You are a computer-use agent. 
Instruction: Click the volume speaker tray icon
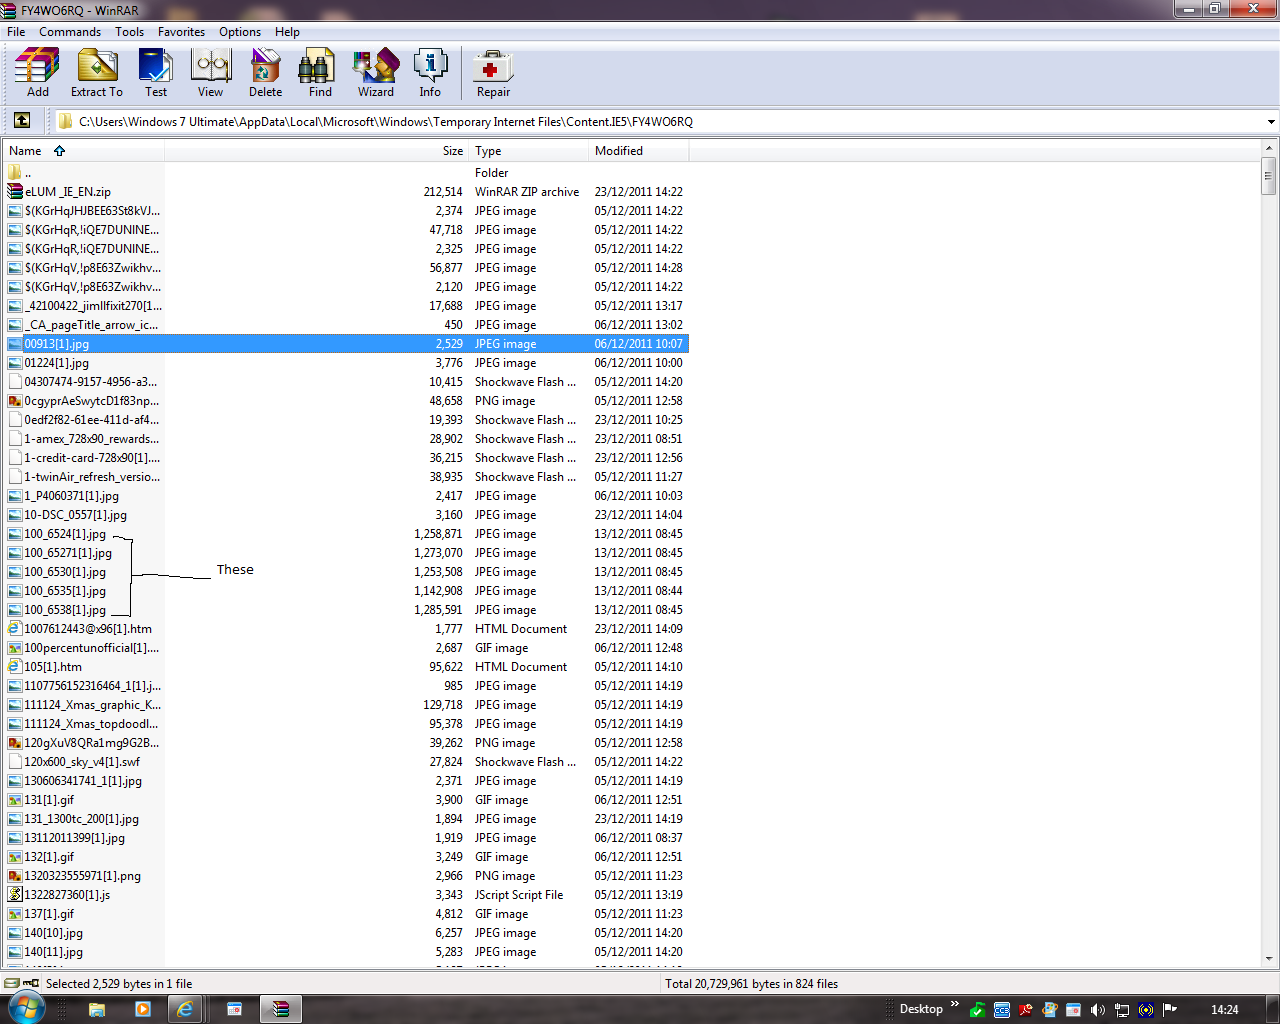(x=1098, y=1009)
